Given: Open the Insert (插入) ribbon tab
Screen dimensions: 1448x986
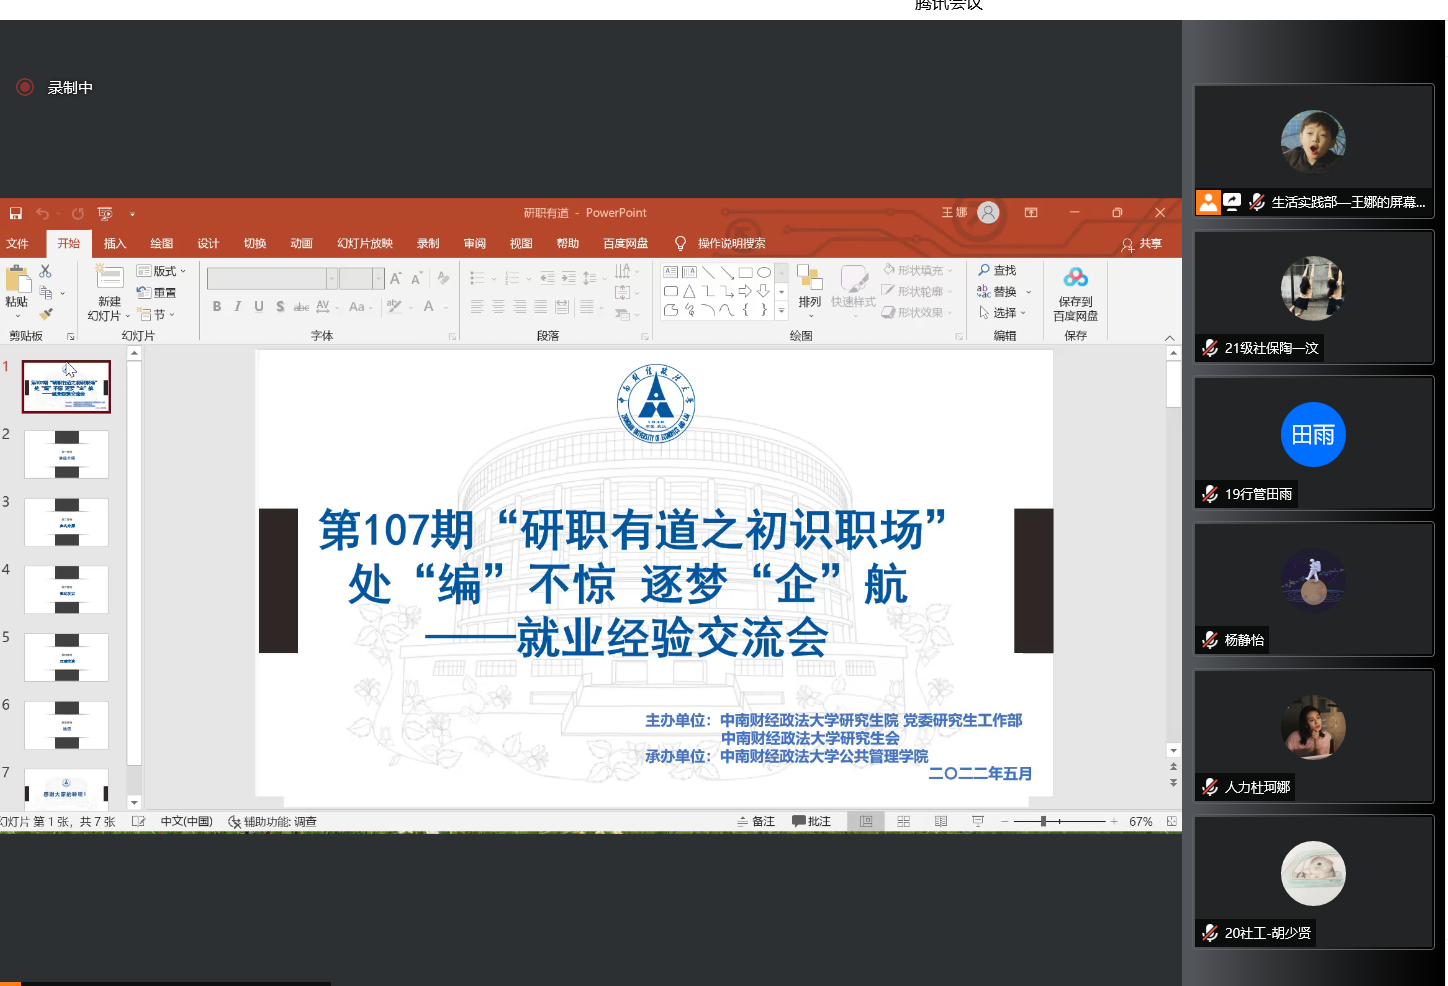Looking at the screenshot, I should tap(115, 243).
